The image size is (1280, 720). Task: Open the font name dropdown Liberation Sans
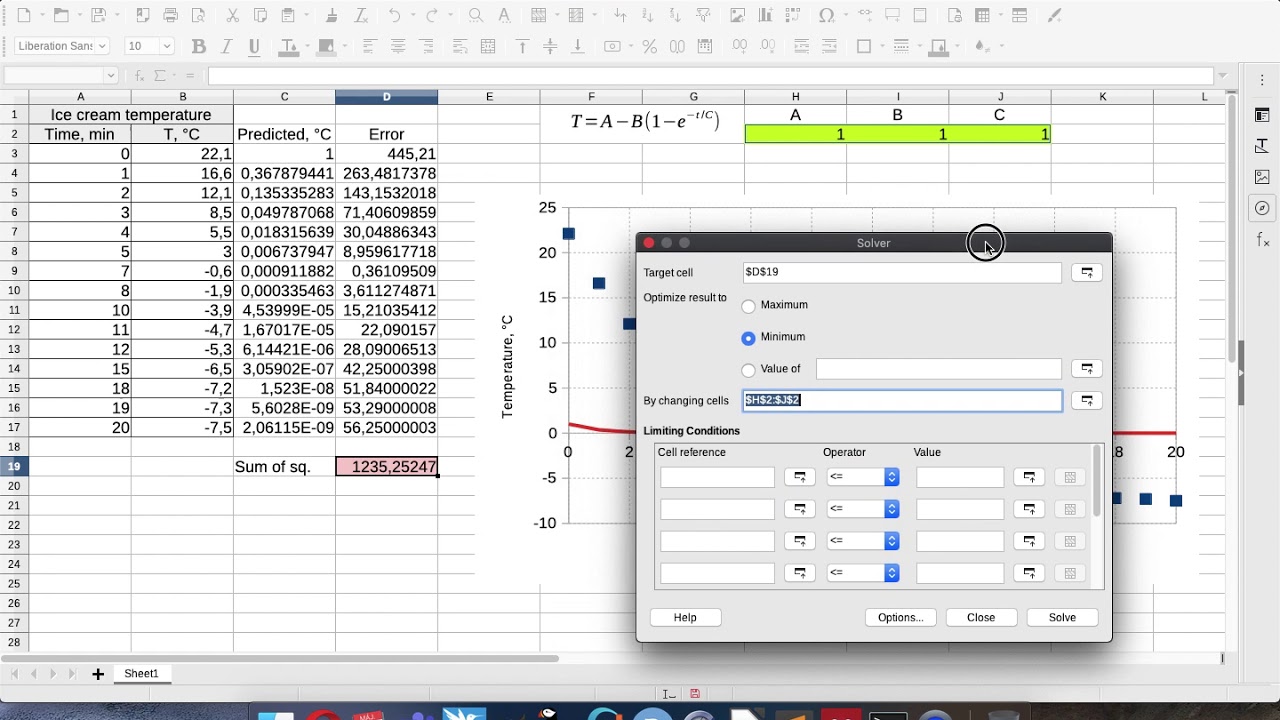pos(101,46)
